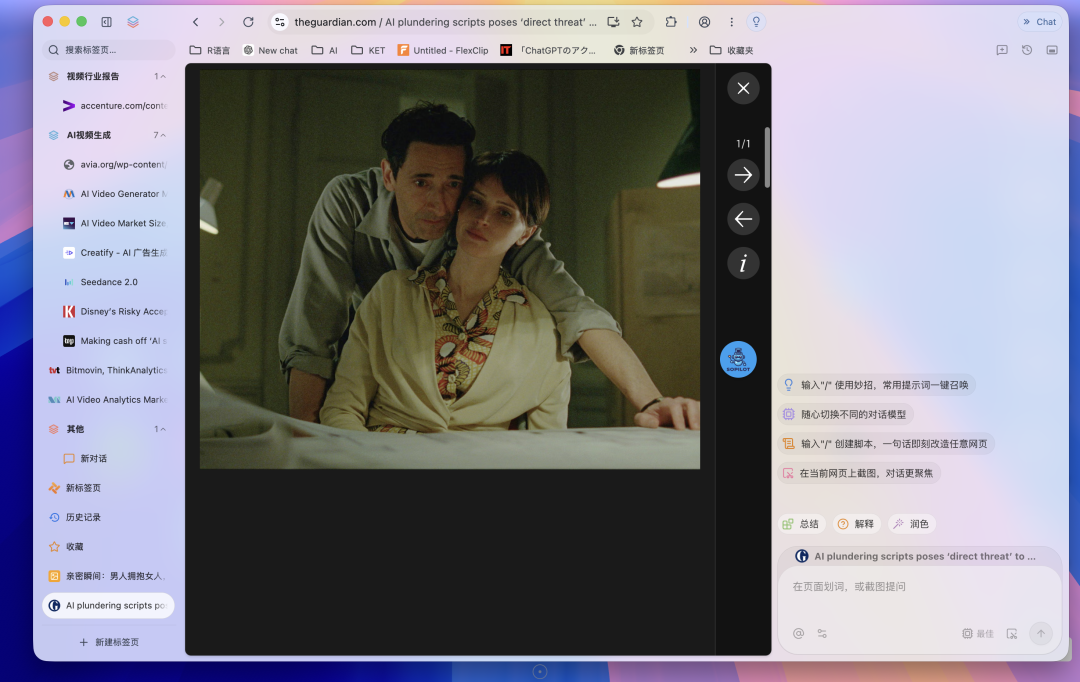Image resolution: width=1080 pixels, height=682 pixels.
Task: Bookmark this page with the star icon
Action: tap(637, 22)
